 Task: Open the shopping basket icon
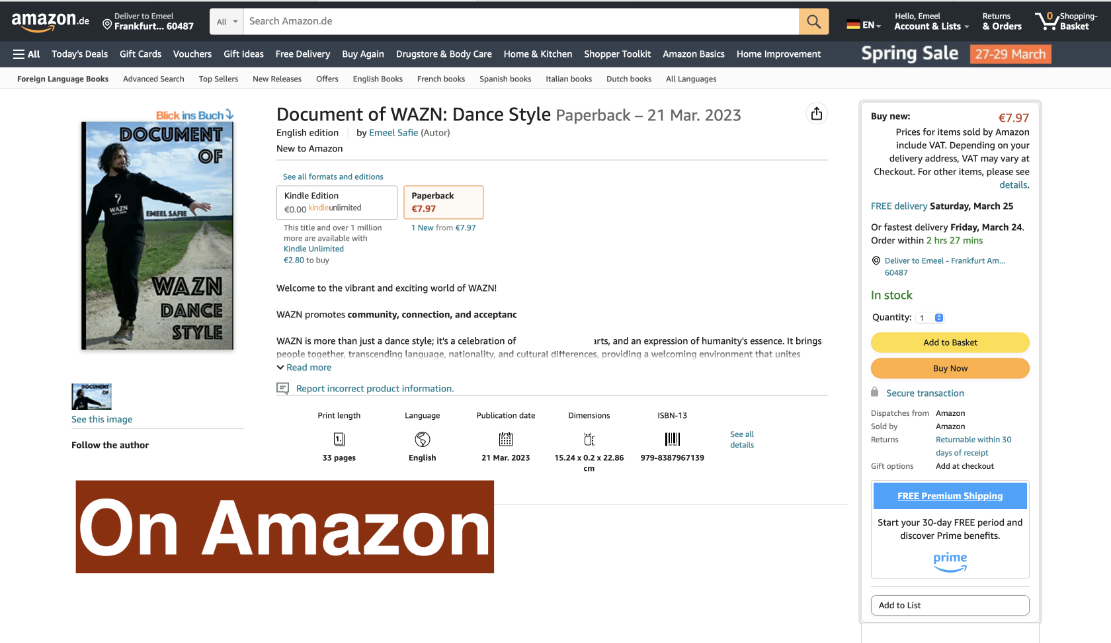[x=1047, y=21]
